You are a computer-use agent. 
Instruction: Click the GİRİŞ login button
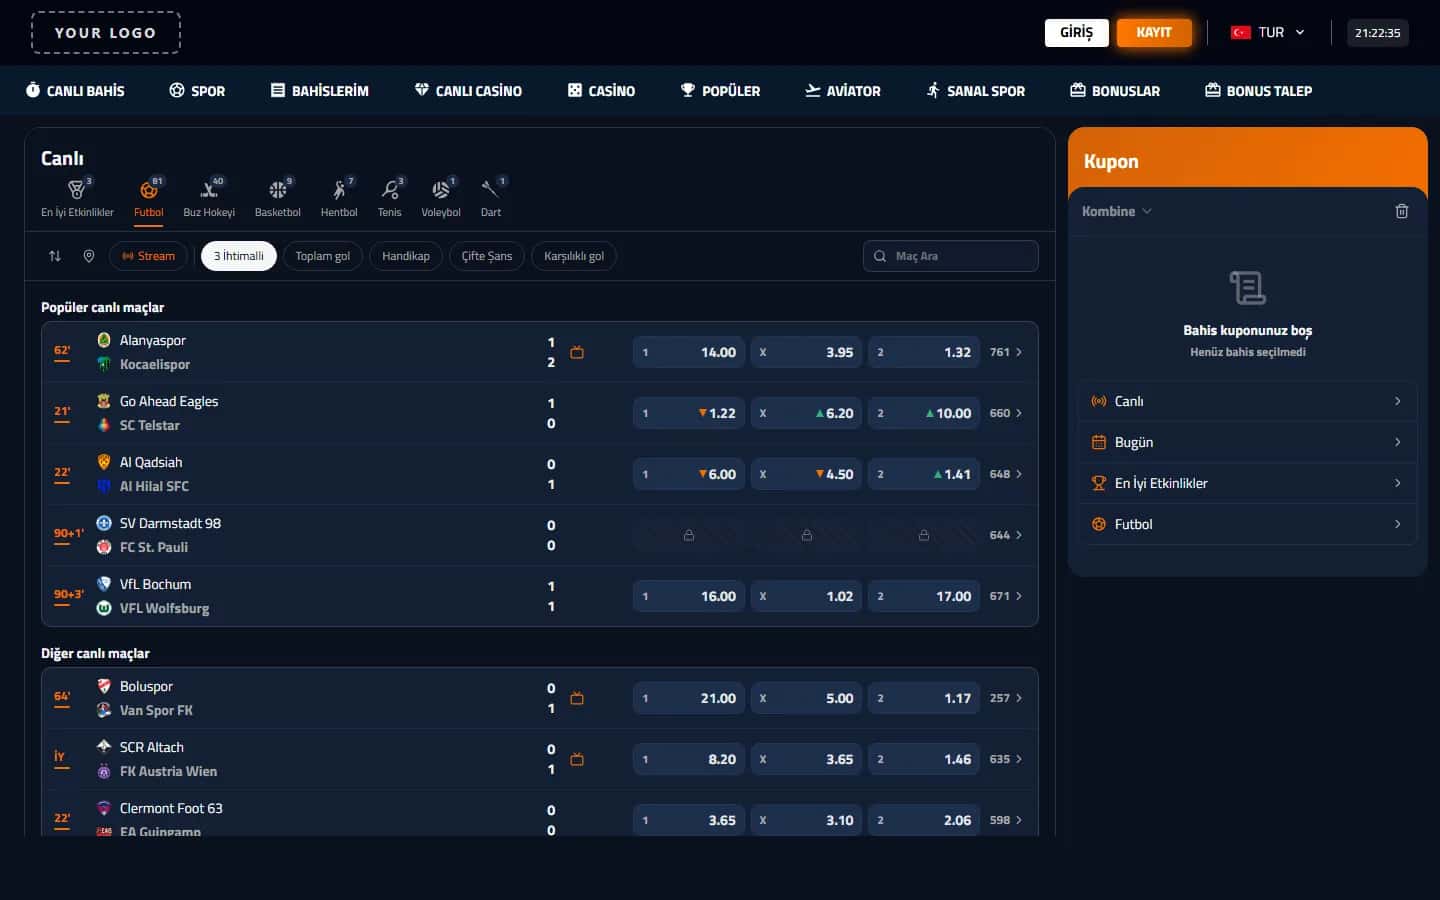[x=1077, y=32]
